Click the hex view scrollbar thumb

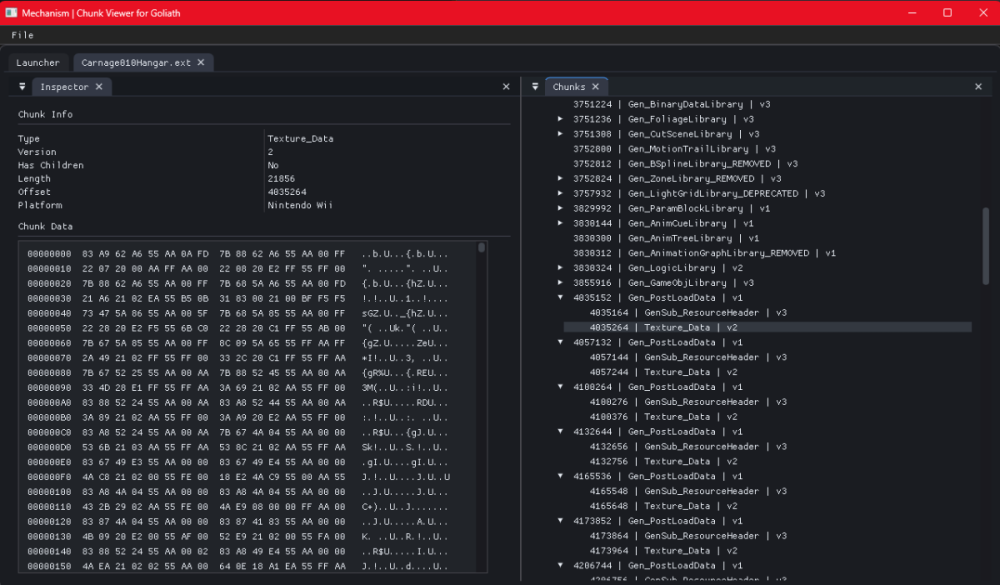coord(482,248)
